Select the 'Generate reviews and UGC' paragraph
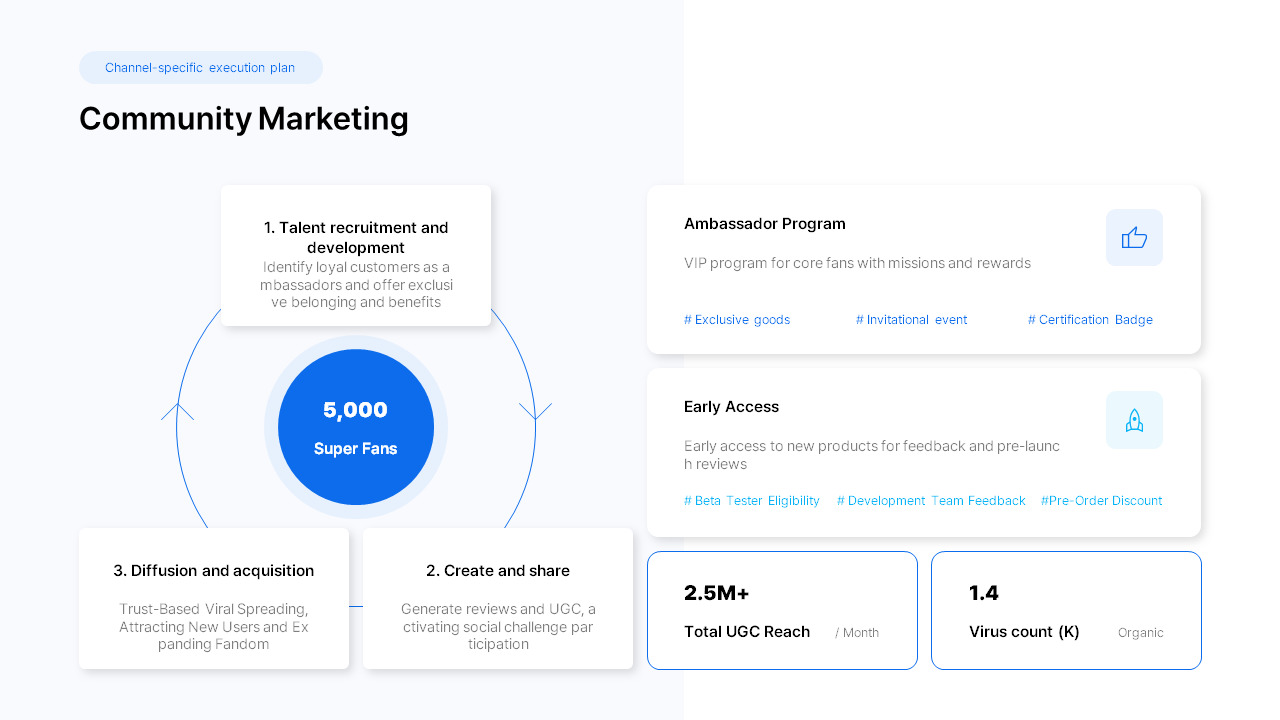Screen dimensions: 1280x720 [x=498, y=627]
